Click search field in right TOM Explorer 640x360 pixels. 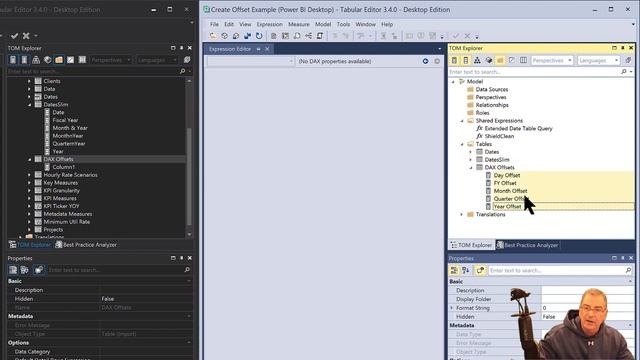(534, 72)
